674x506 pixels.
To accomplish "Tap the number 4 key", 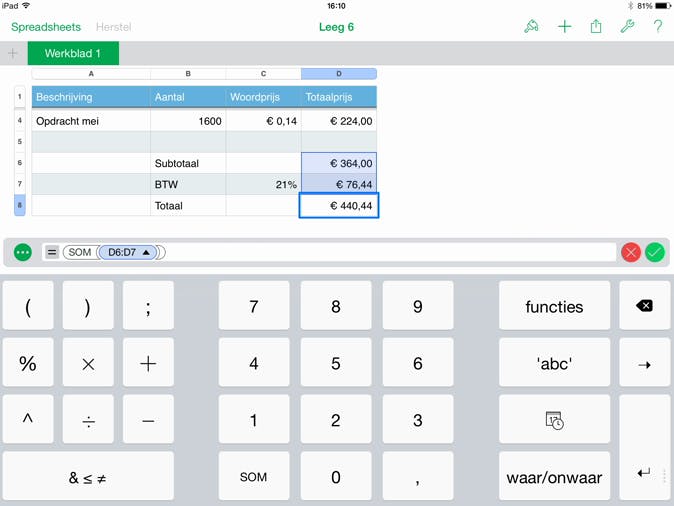I will click(254, 363).
